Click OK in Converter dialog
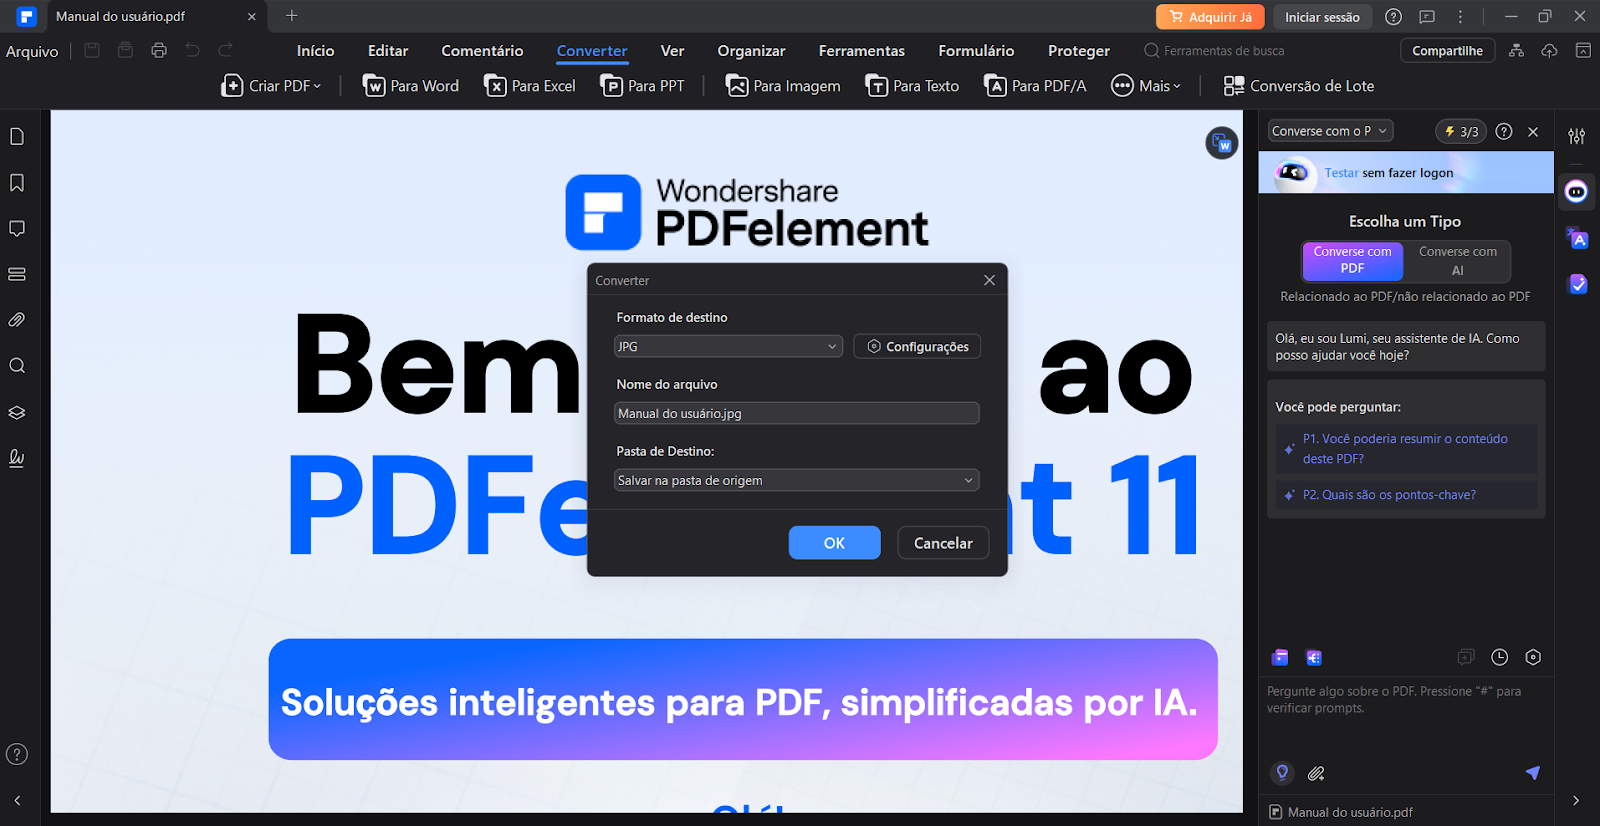1600x826 pixels. coord(834,543)
